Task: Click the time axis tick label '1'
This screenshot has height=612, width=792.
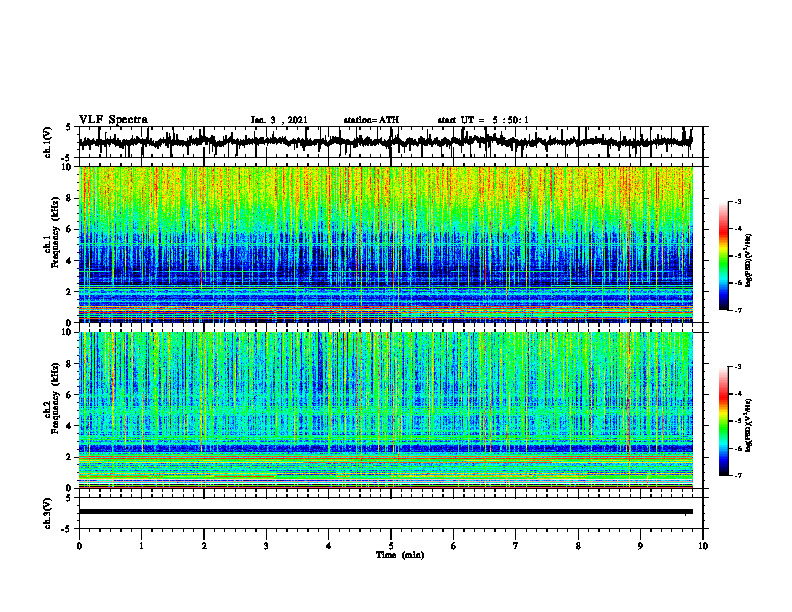Action: click(x=141, y=546)
